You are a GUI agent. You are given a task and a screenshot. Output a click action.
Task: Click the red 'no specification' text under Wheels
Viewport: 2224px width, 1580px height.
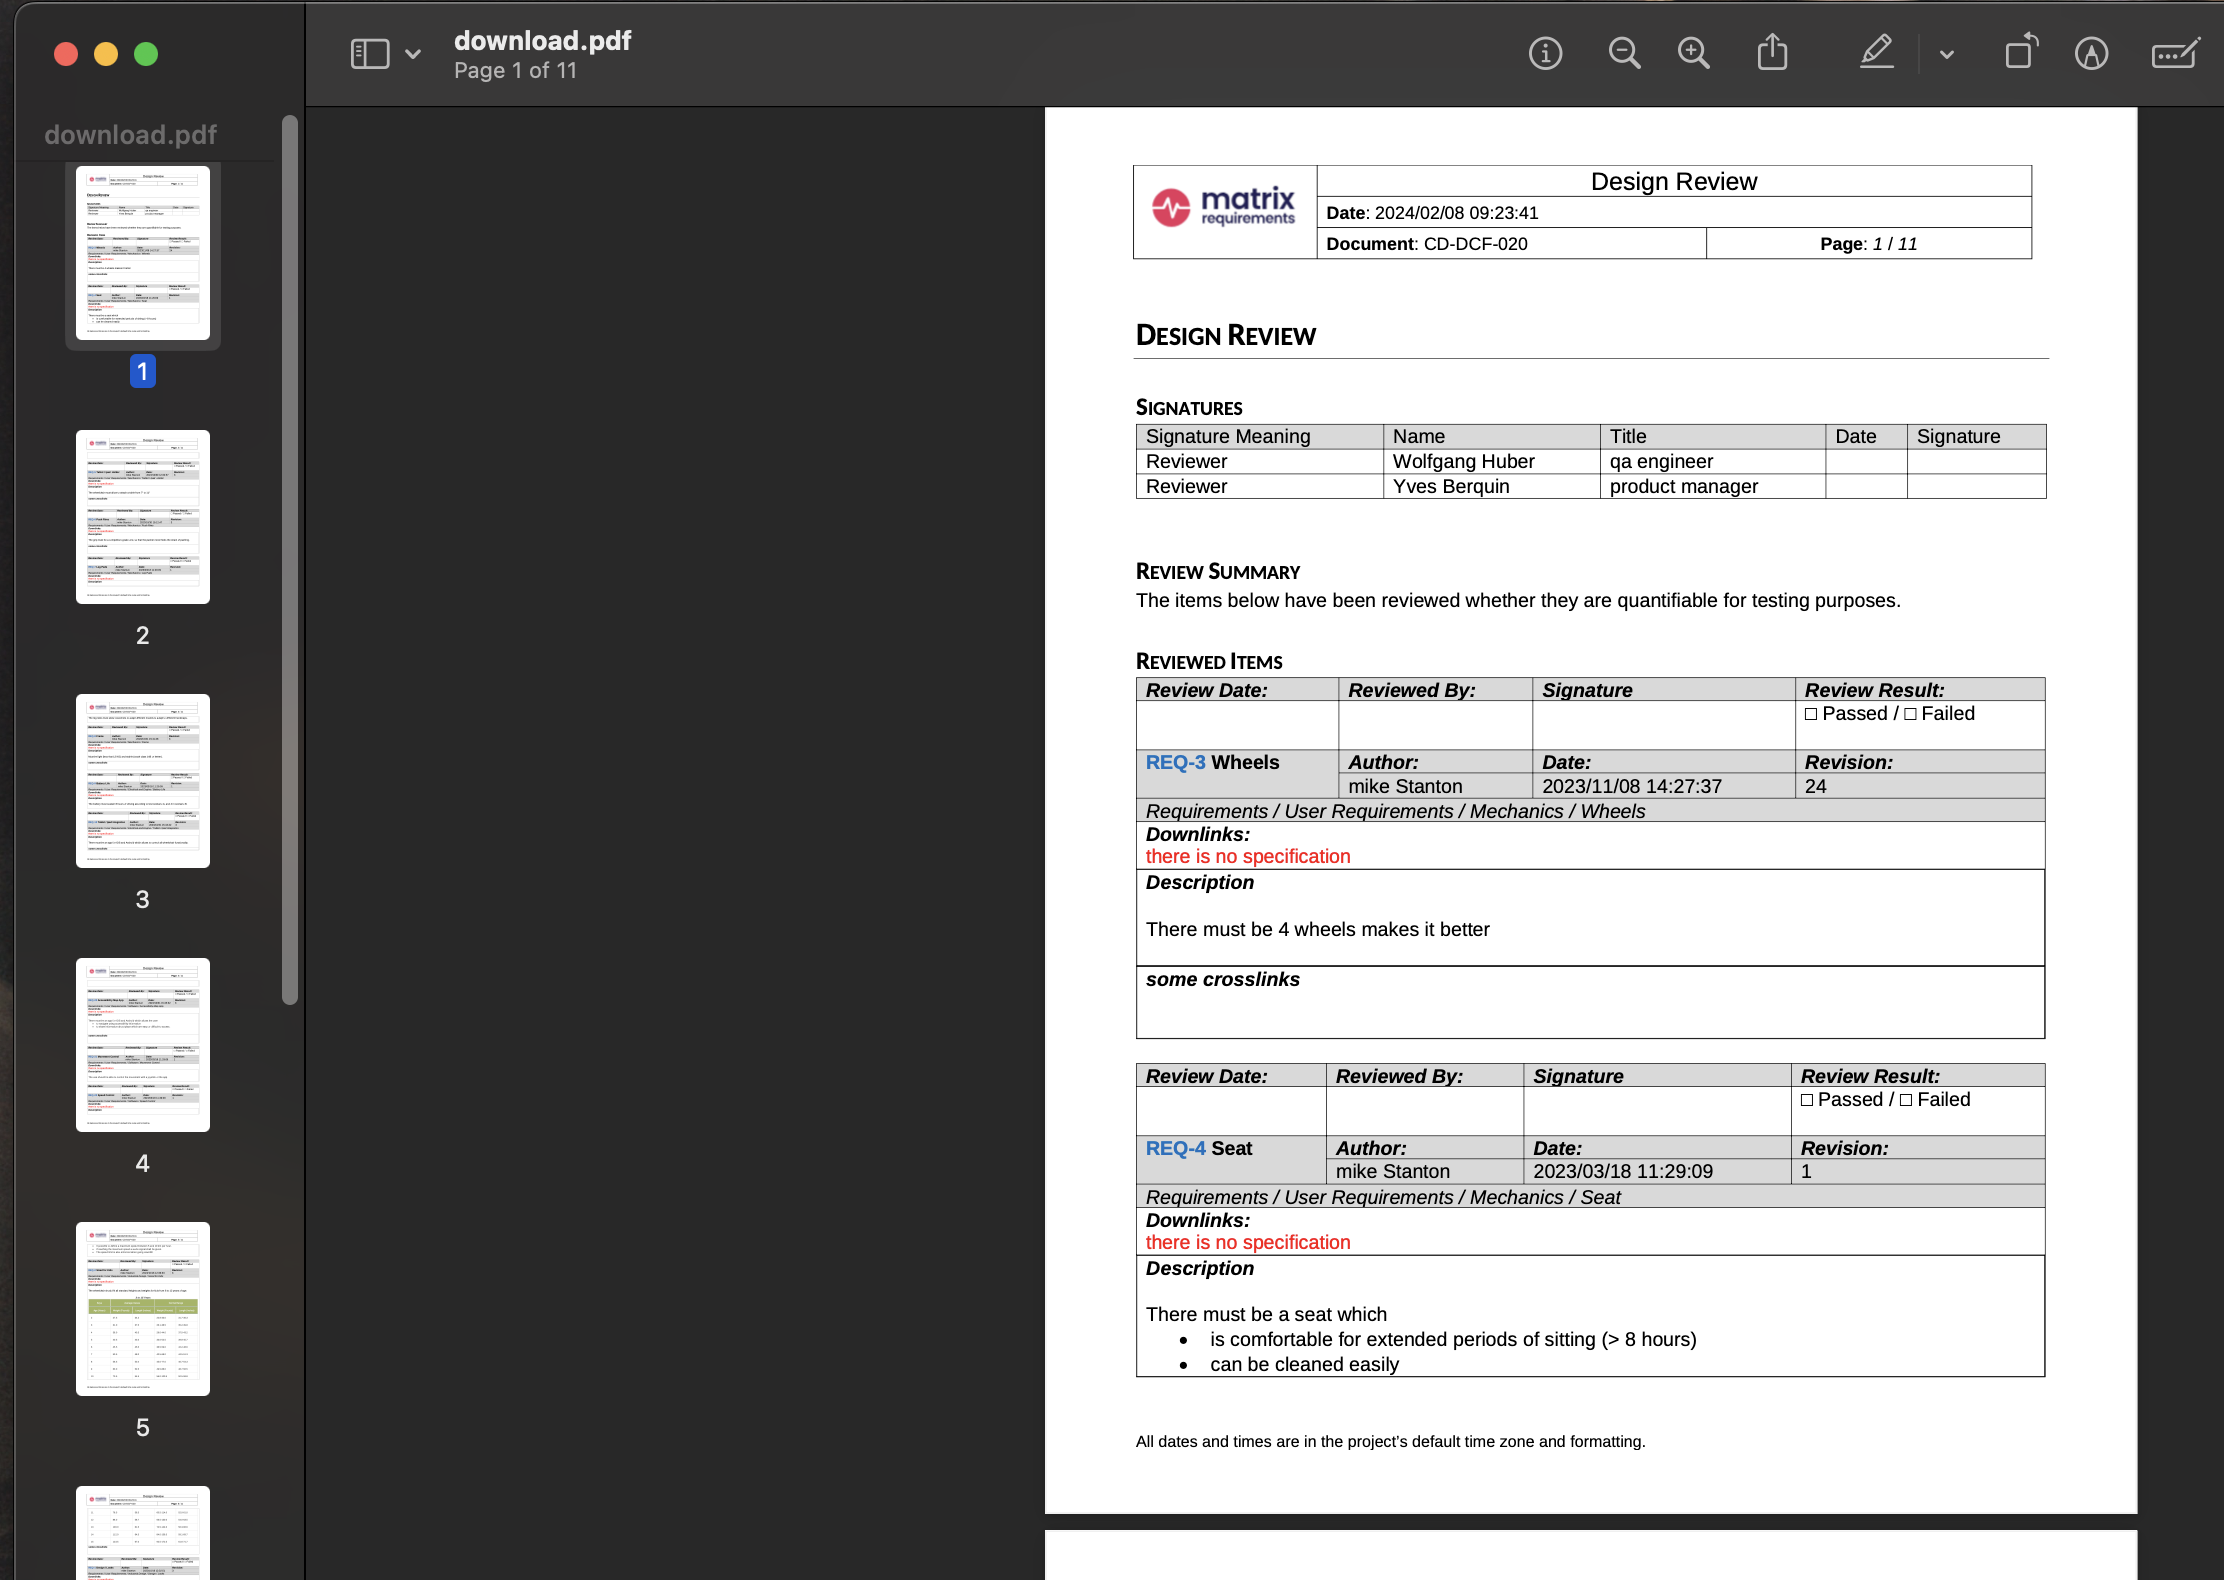(x=1247, y=856)
